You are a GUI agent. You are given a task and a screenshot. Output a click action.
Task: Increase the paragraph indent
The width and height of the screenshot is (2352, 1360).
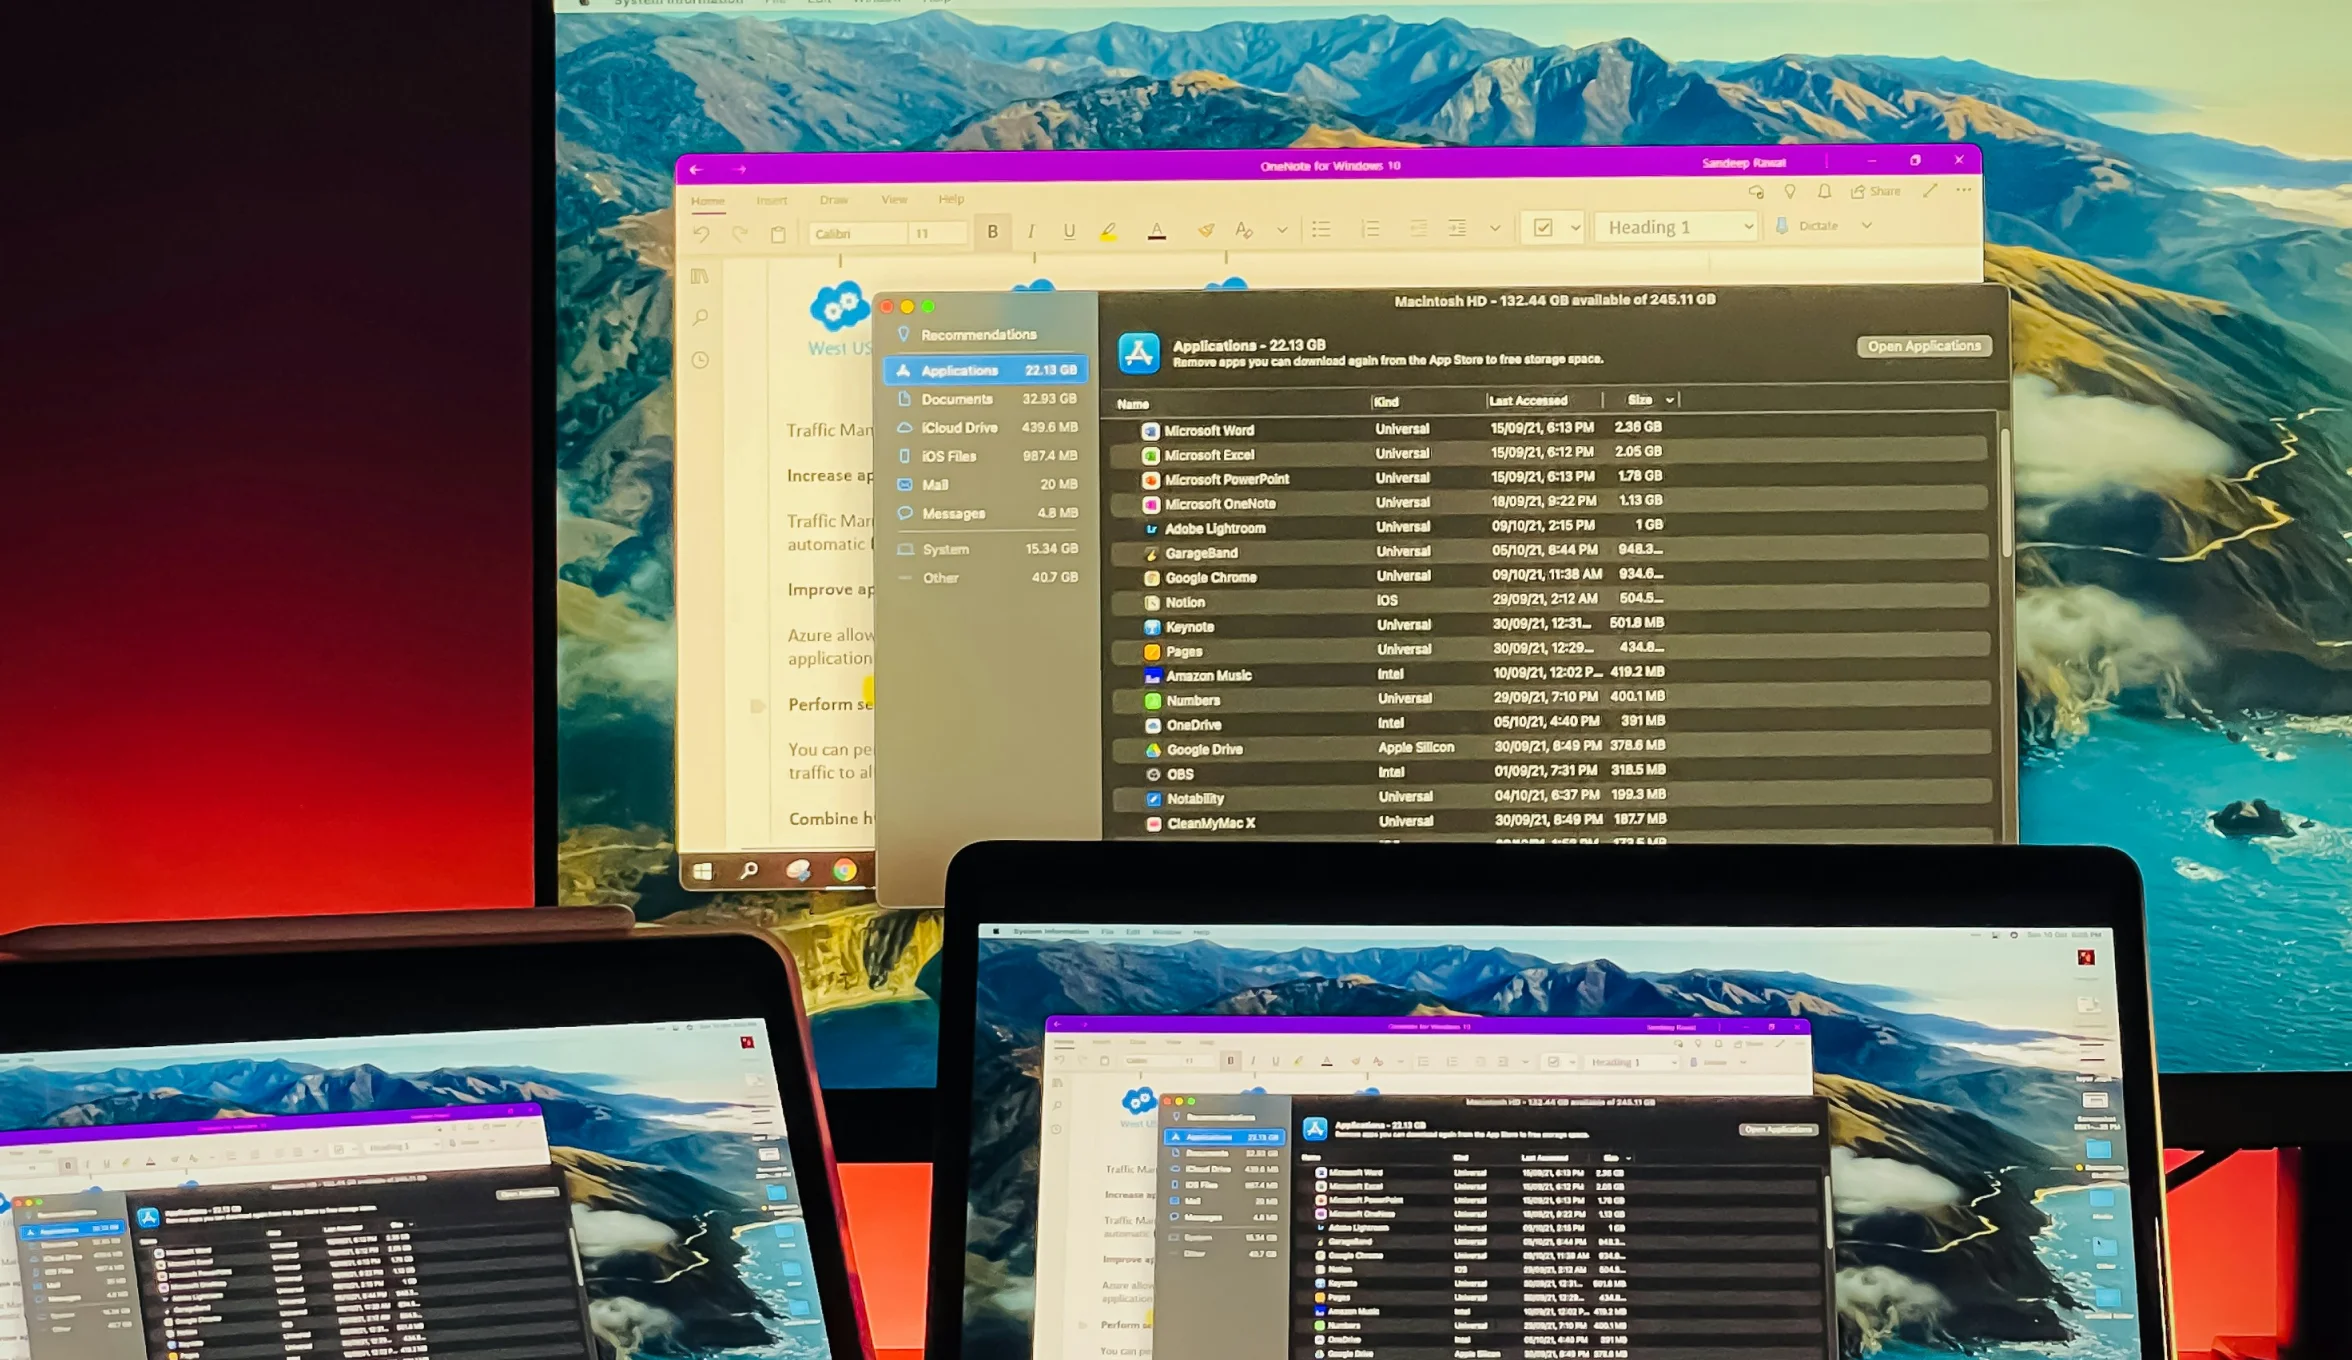(x=1457, y=229)
